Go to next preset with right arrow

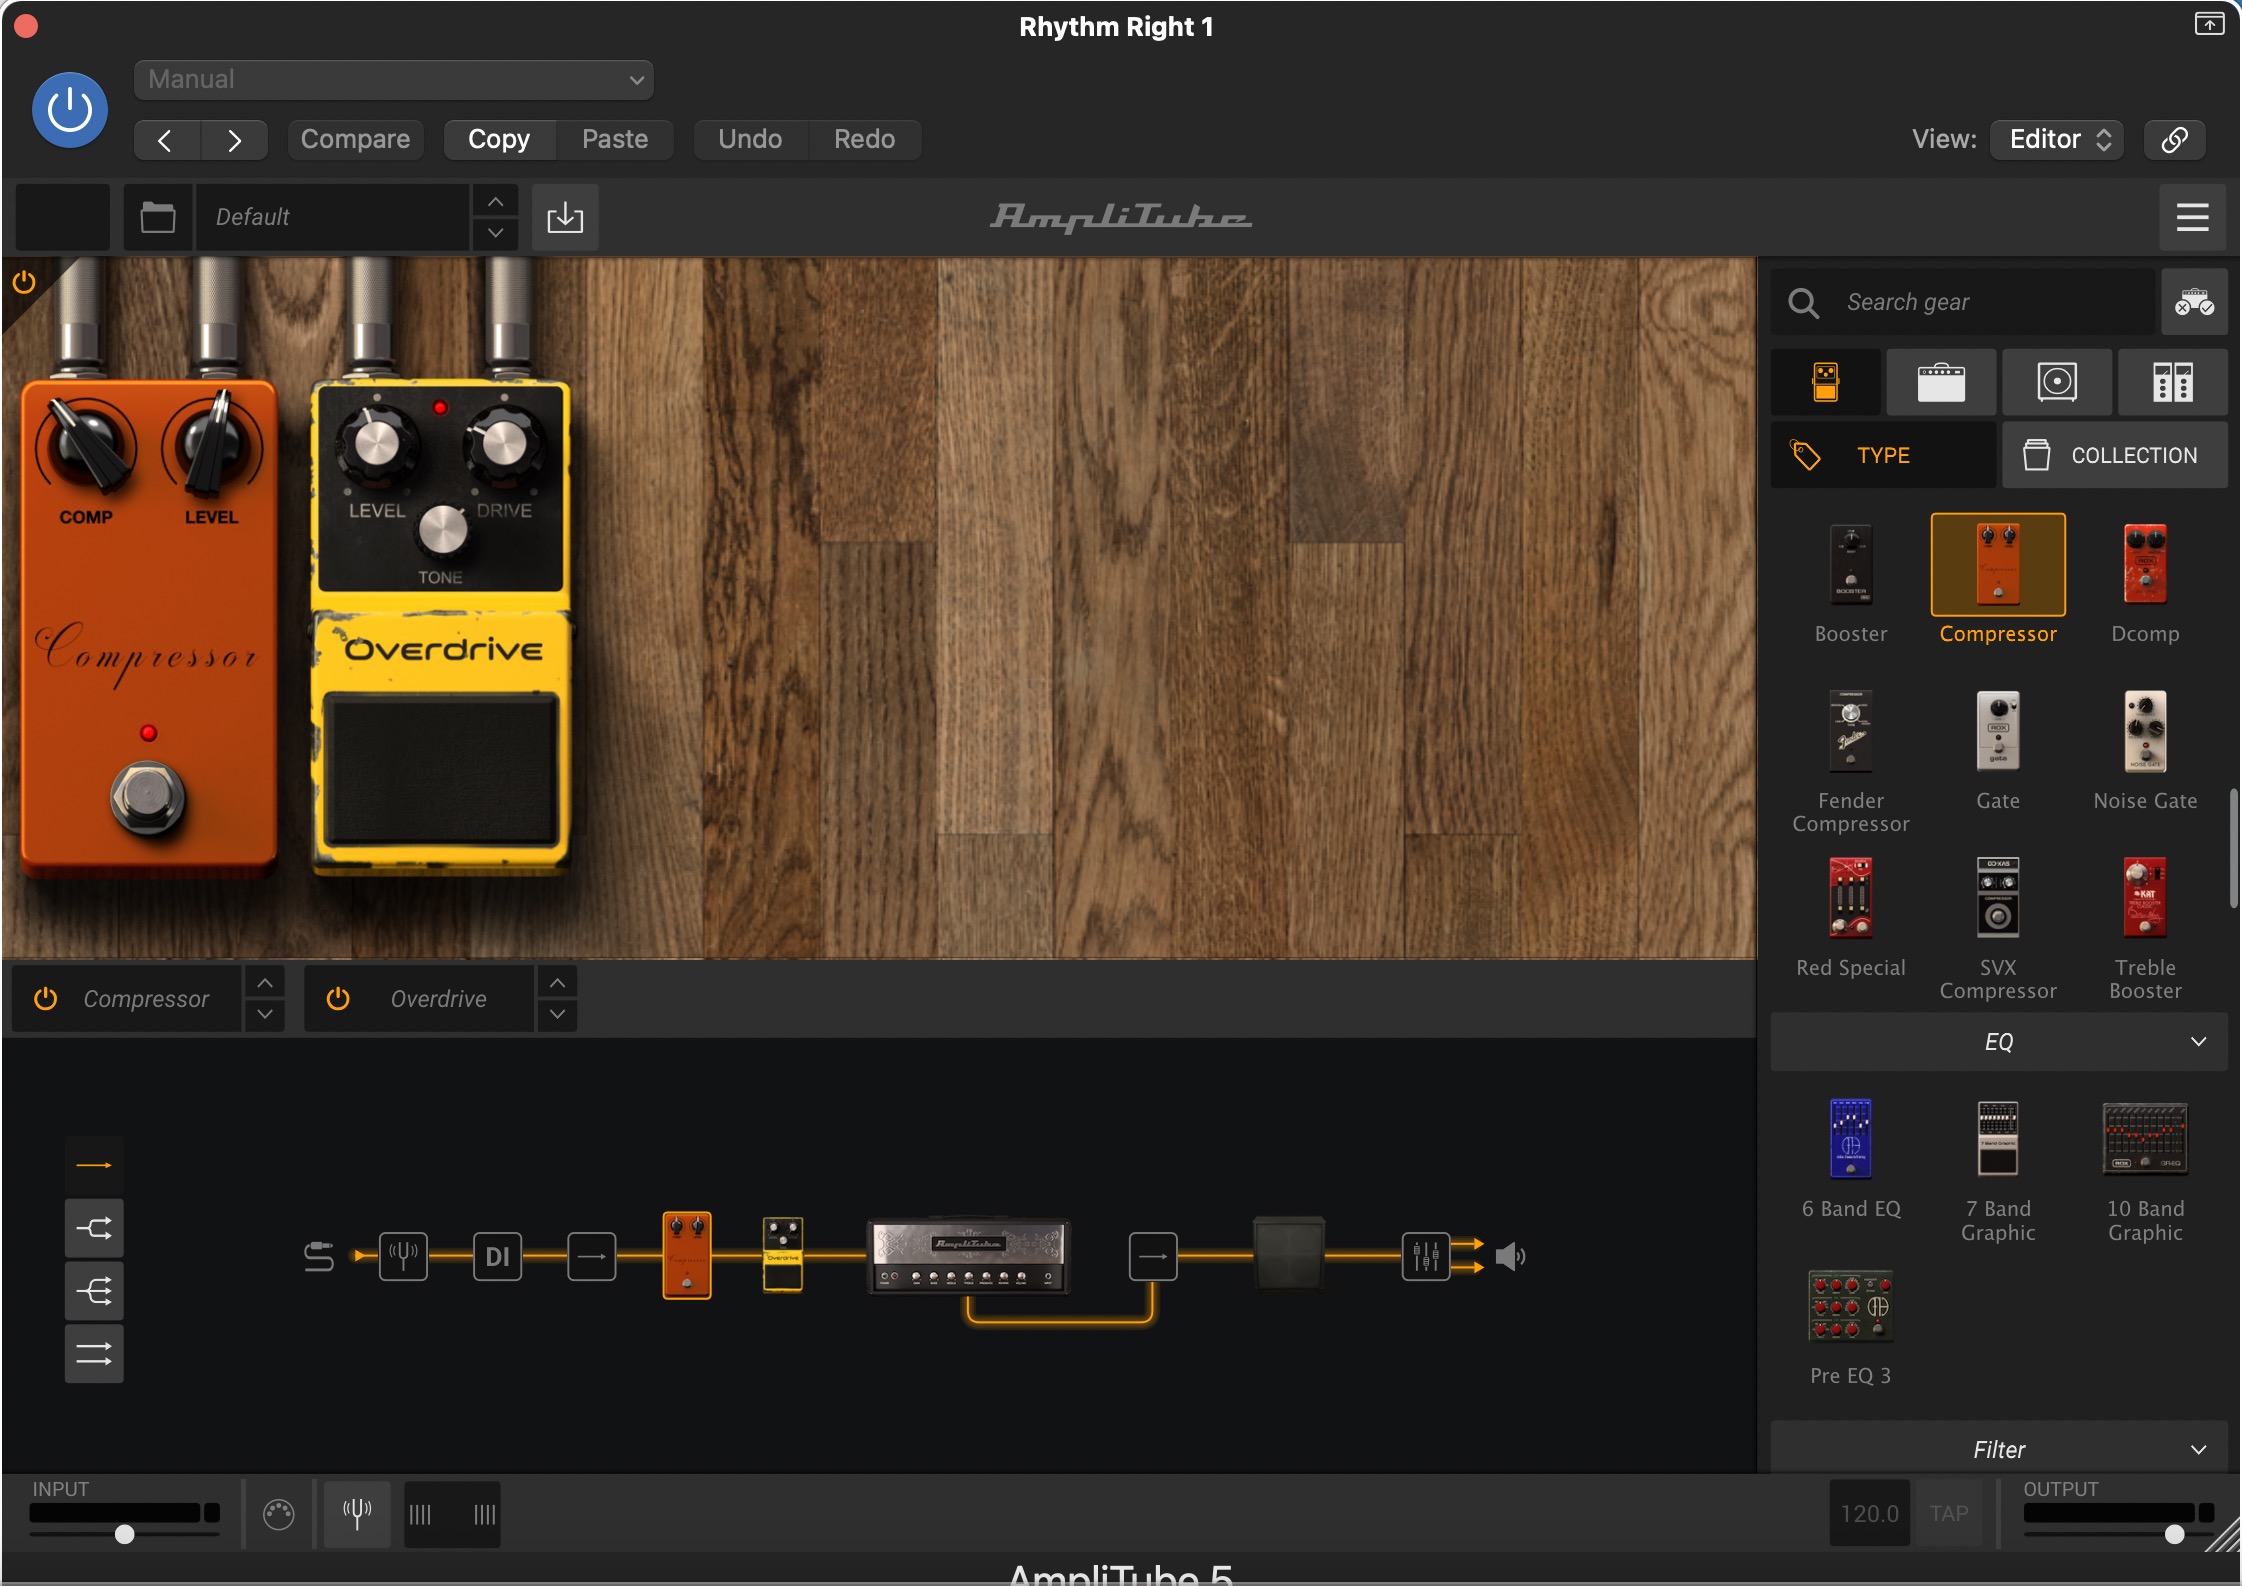click(234, 140)
